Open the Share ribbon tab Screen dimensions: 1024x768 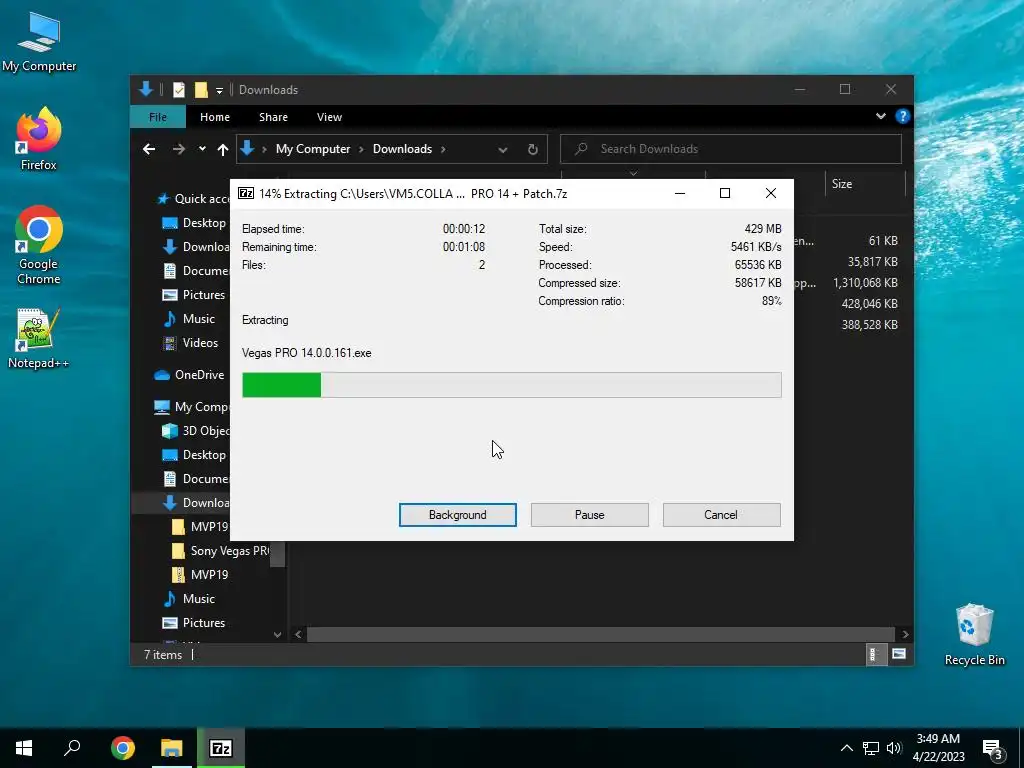point(273,117)
